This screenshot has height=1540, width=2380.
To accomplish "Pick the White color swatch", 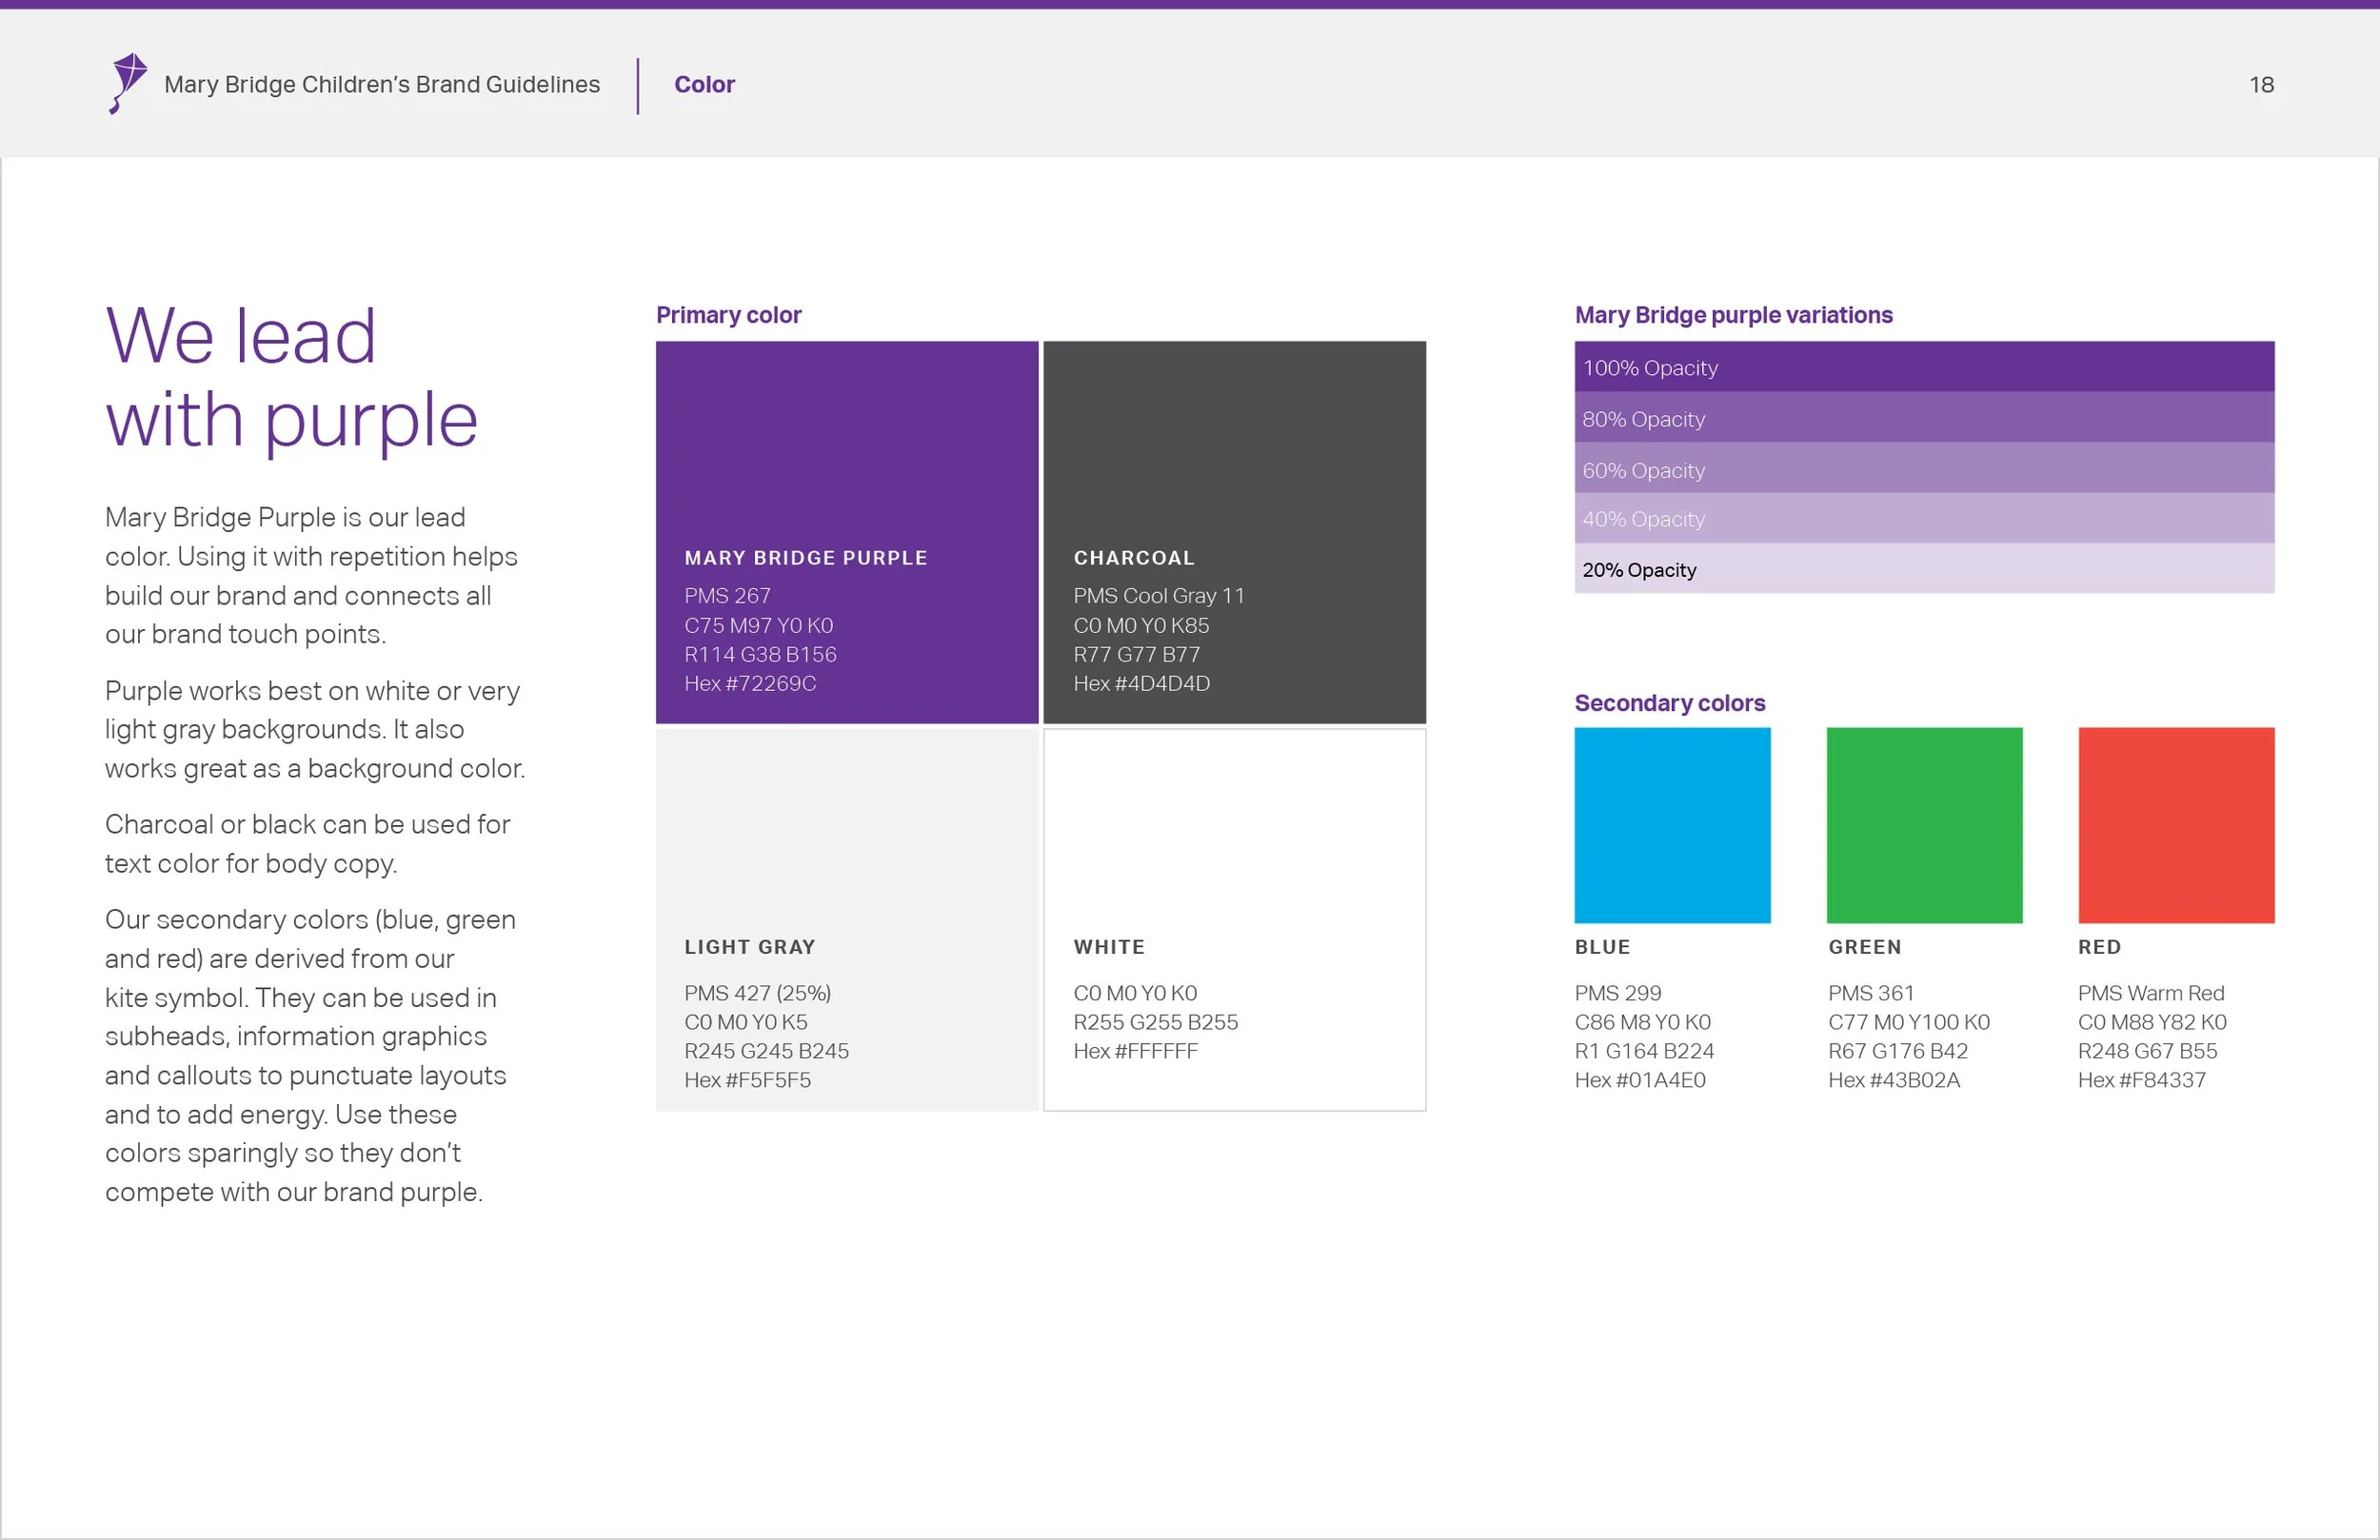I will tap(1234, 919).
